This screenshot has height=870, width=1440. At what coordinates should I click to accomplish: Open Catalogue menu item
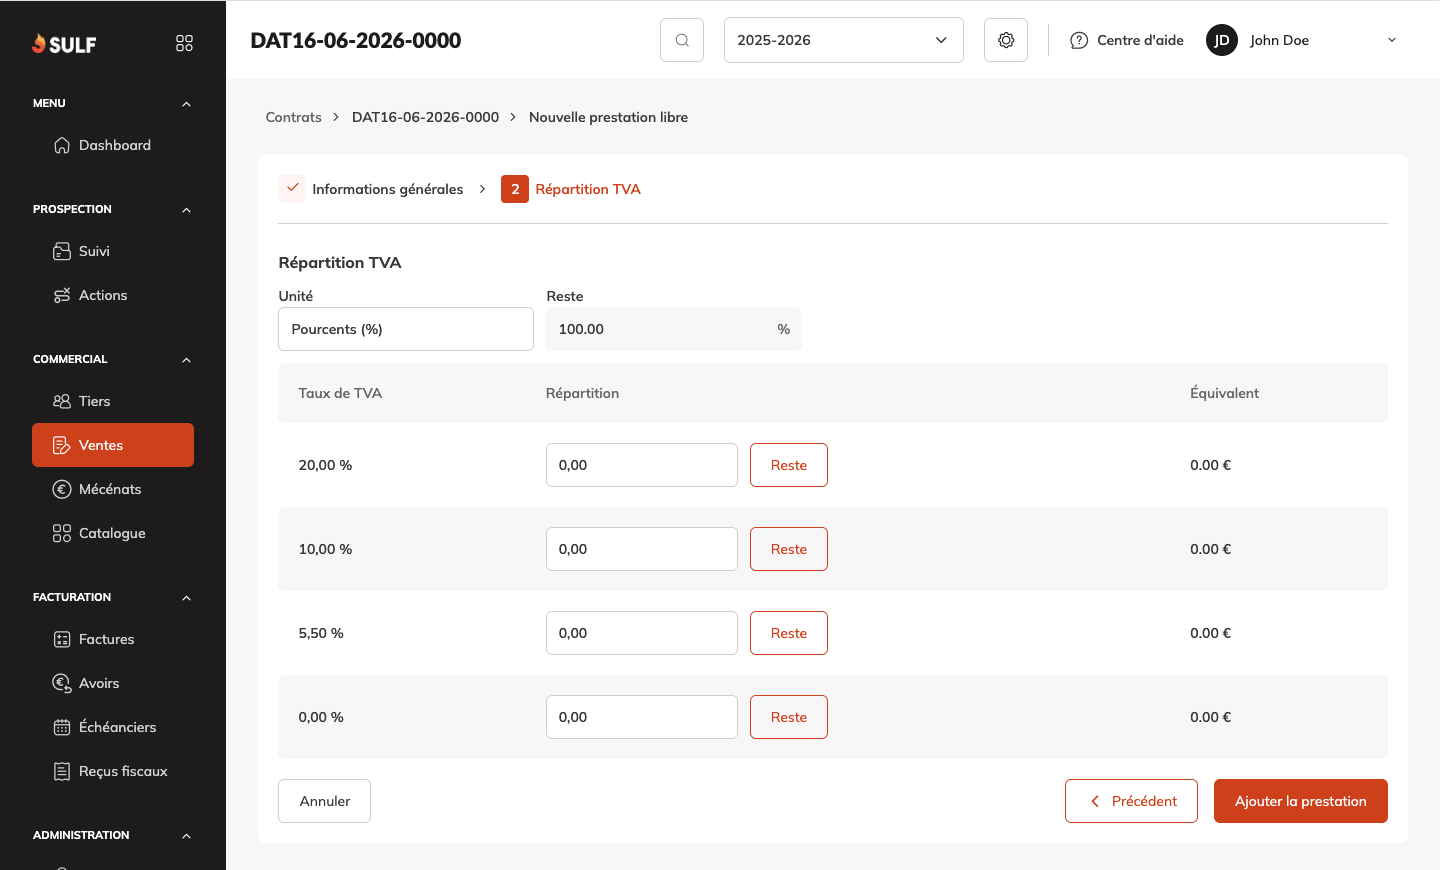[x=113, y=533]
